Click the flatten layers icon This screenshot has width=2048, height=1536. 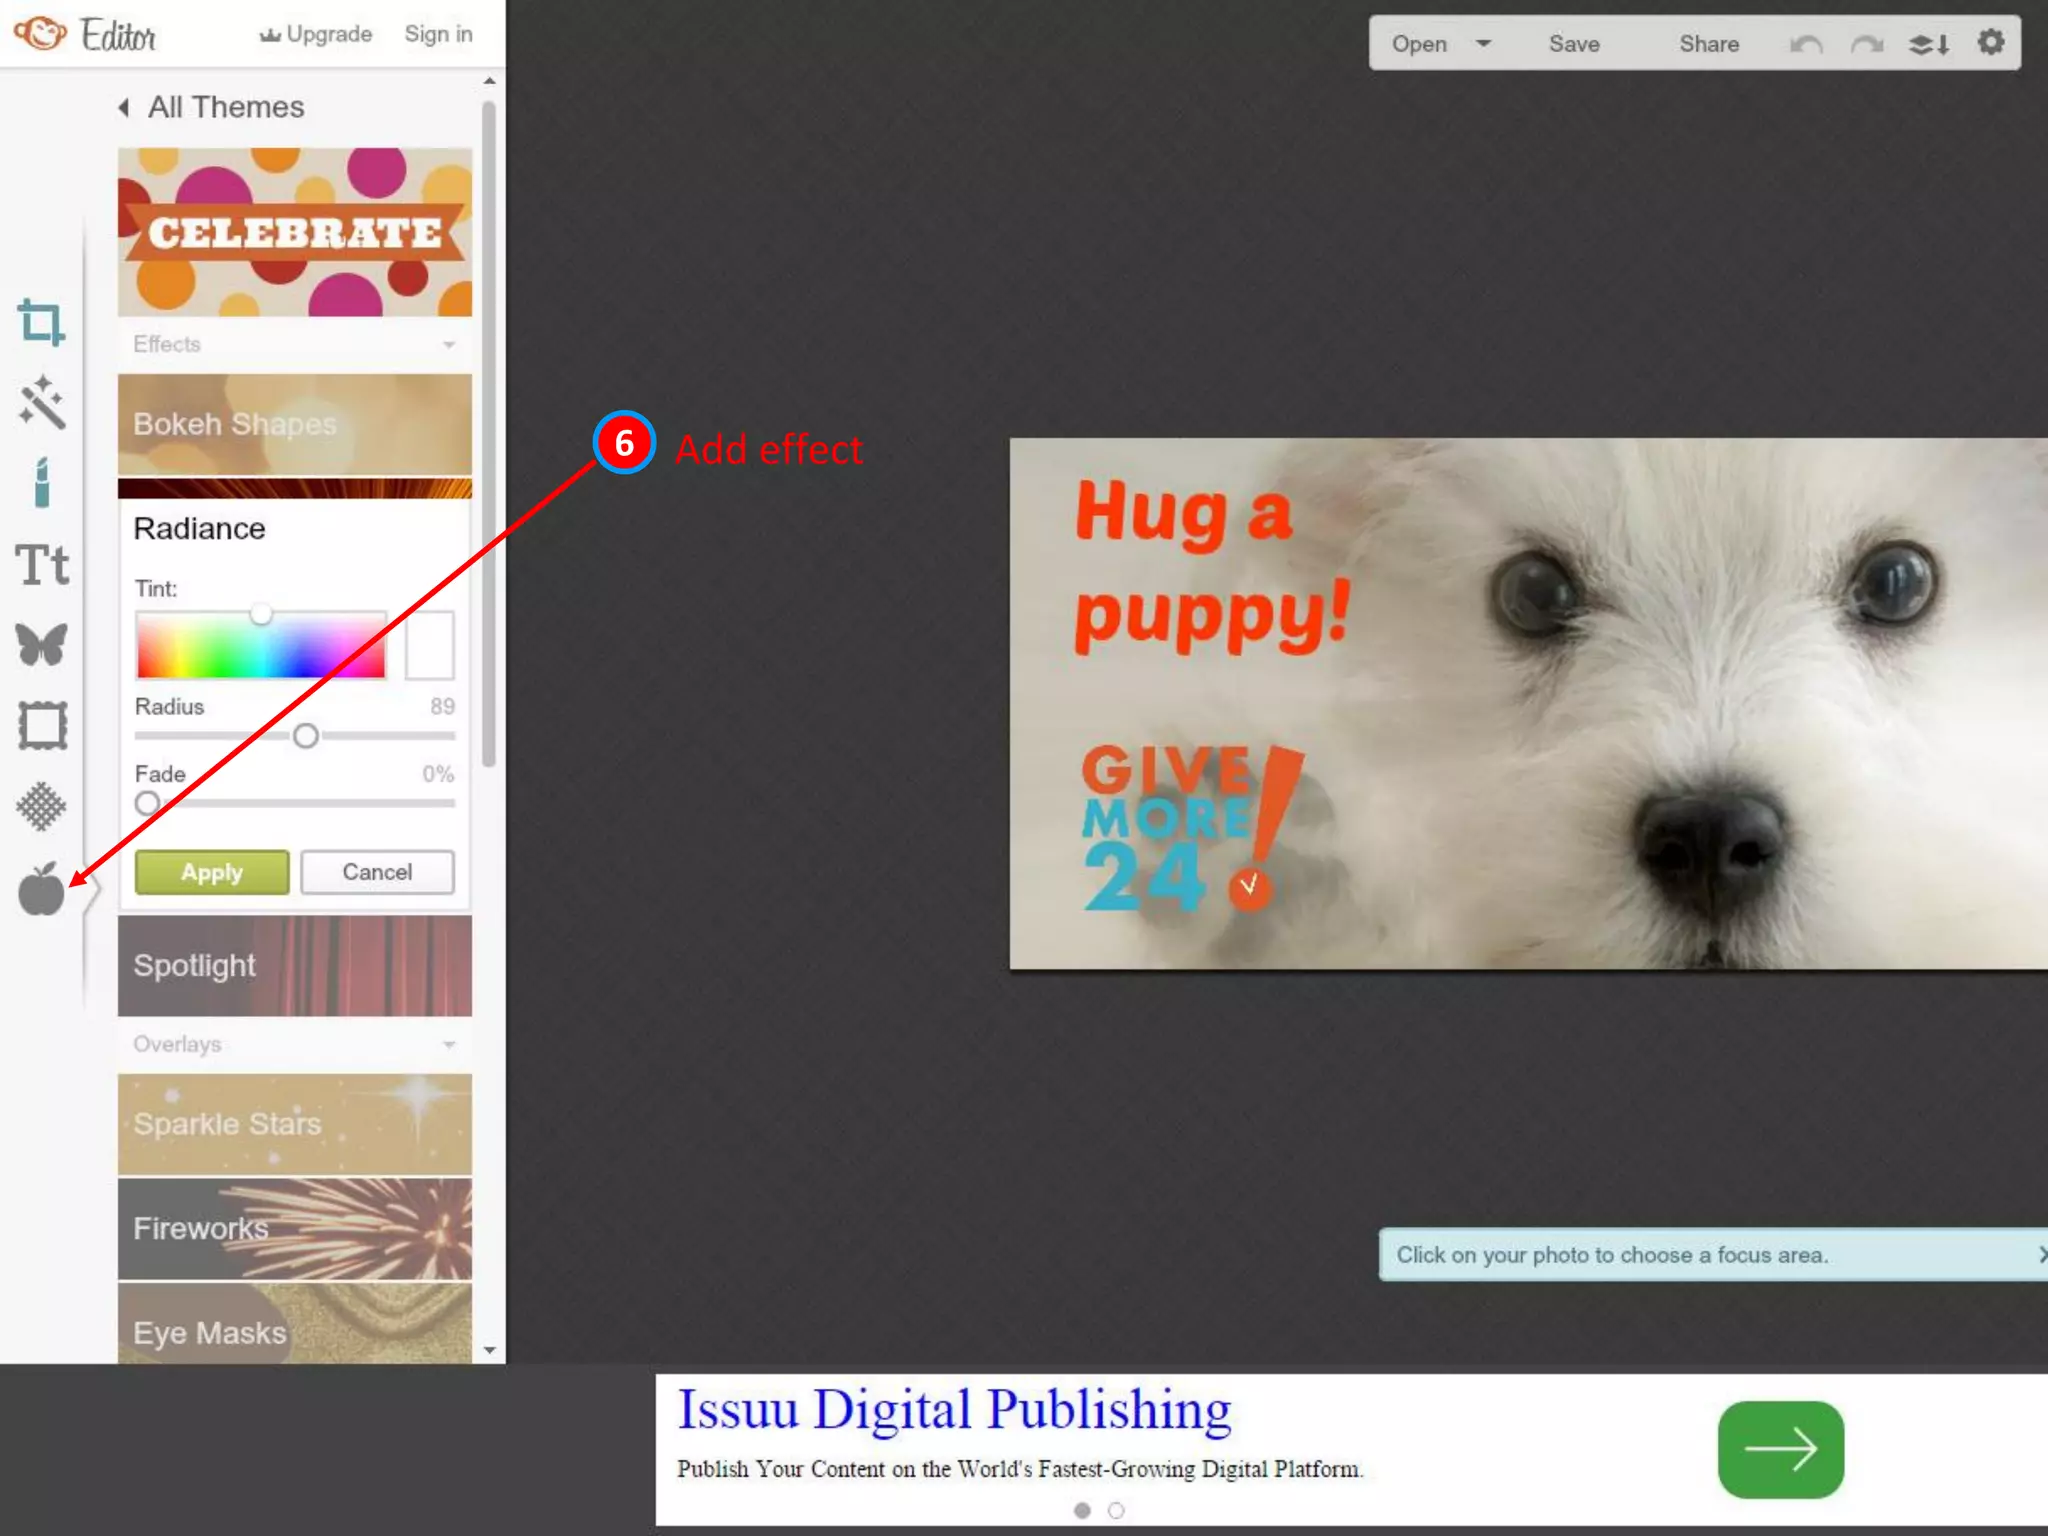(x=1928, y=44)
